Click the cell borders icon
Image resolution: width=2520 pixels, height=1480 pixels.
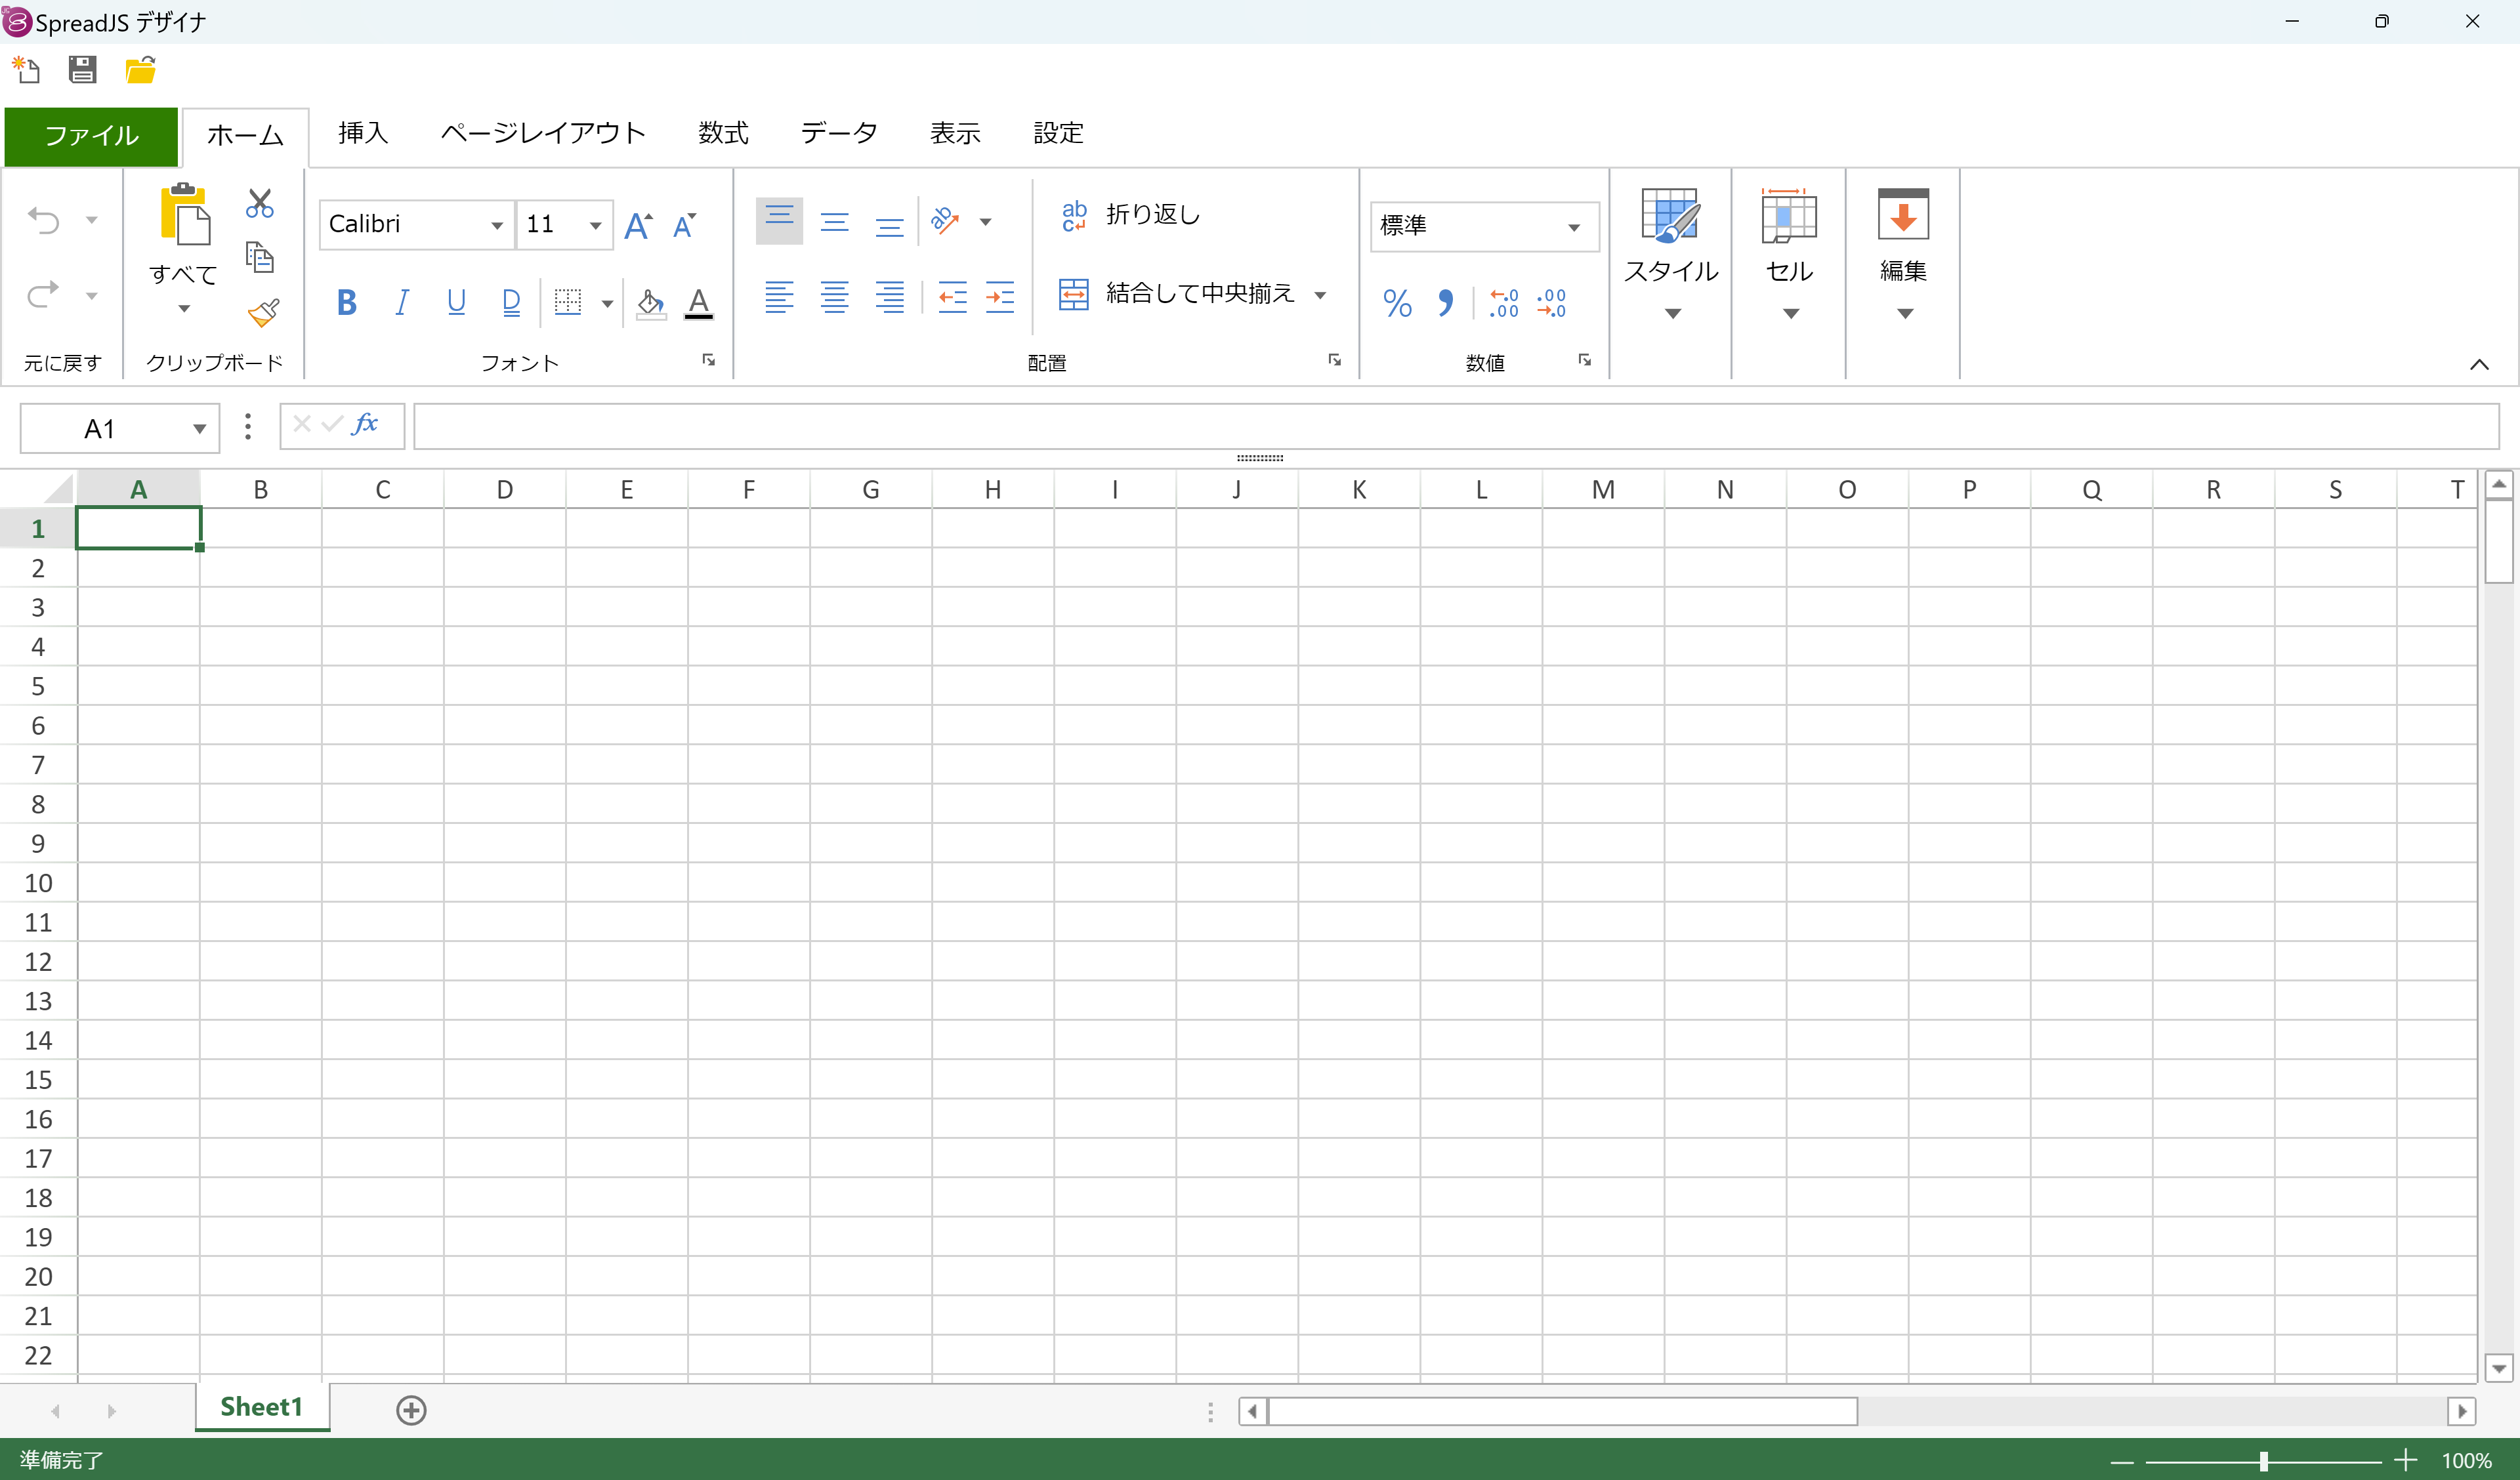click(568, 302)
